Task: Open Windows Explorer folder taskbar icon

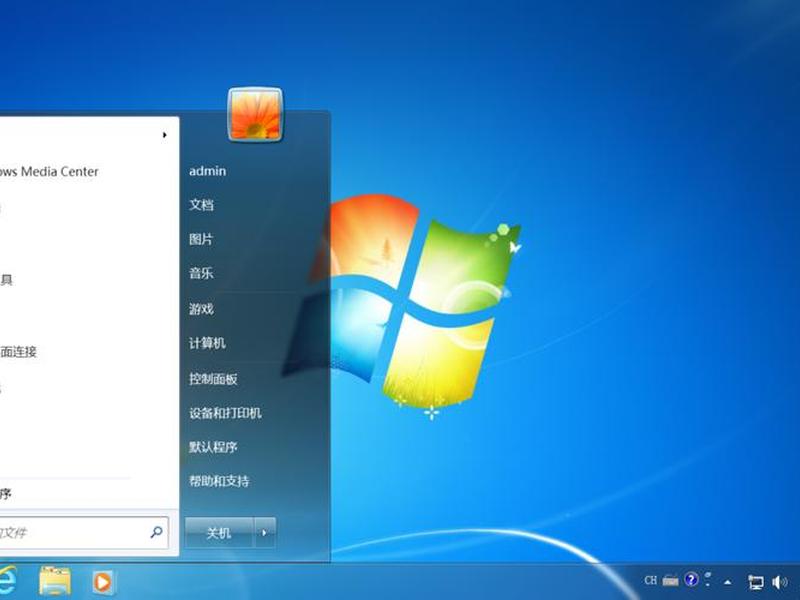Action: [x=55, y=581]
